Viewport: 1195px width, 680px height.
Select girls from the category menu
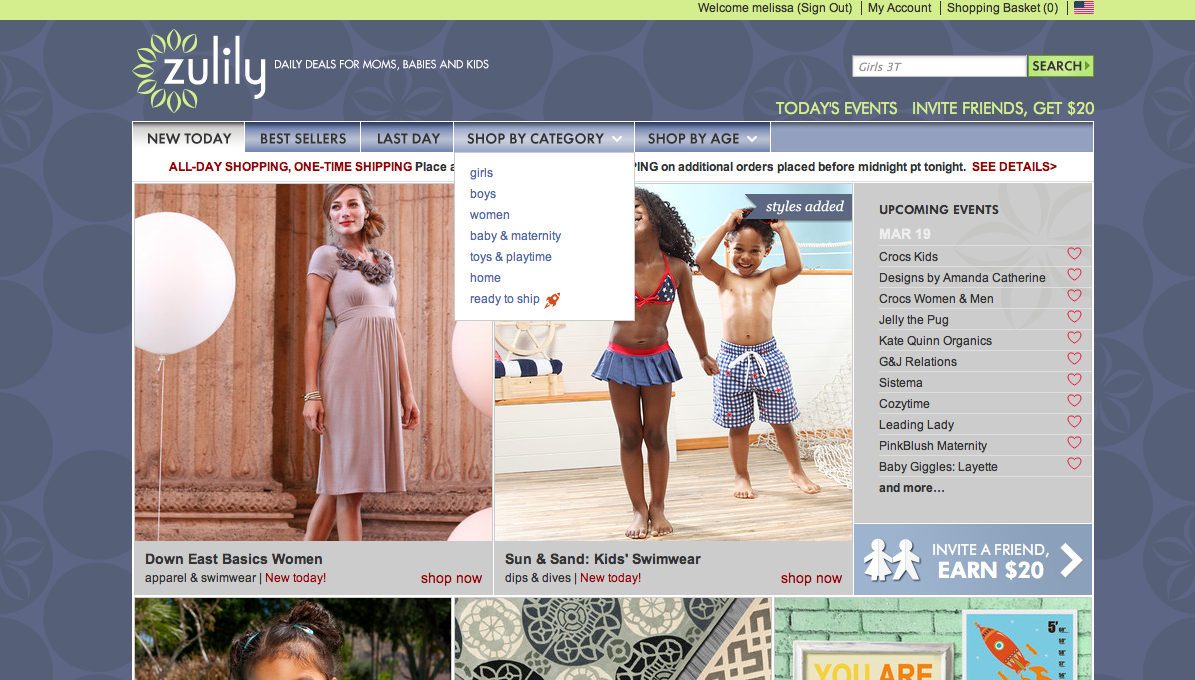(482, 173)
